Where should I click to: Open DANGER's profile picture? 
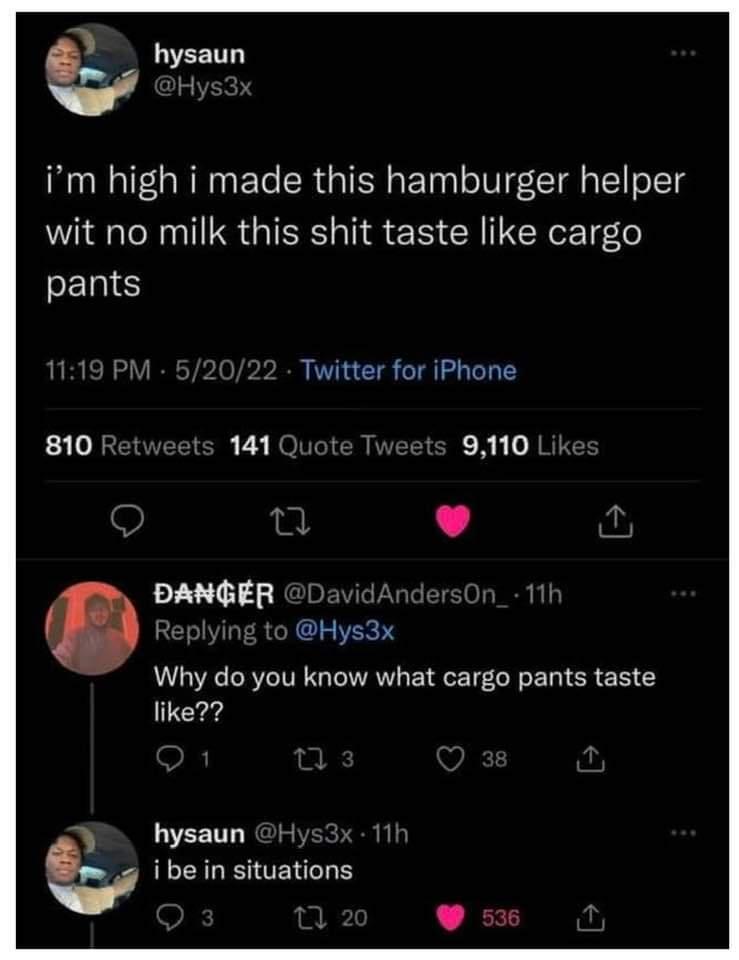point(92,627)
